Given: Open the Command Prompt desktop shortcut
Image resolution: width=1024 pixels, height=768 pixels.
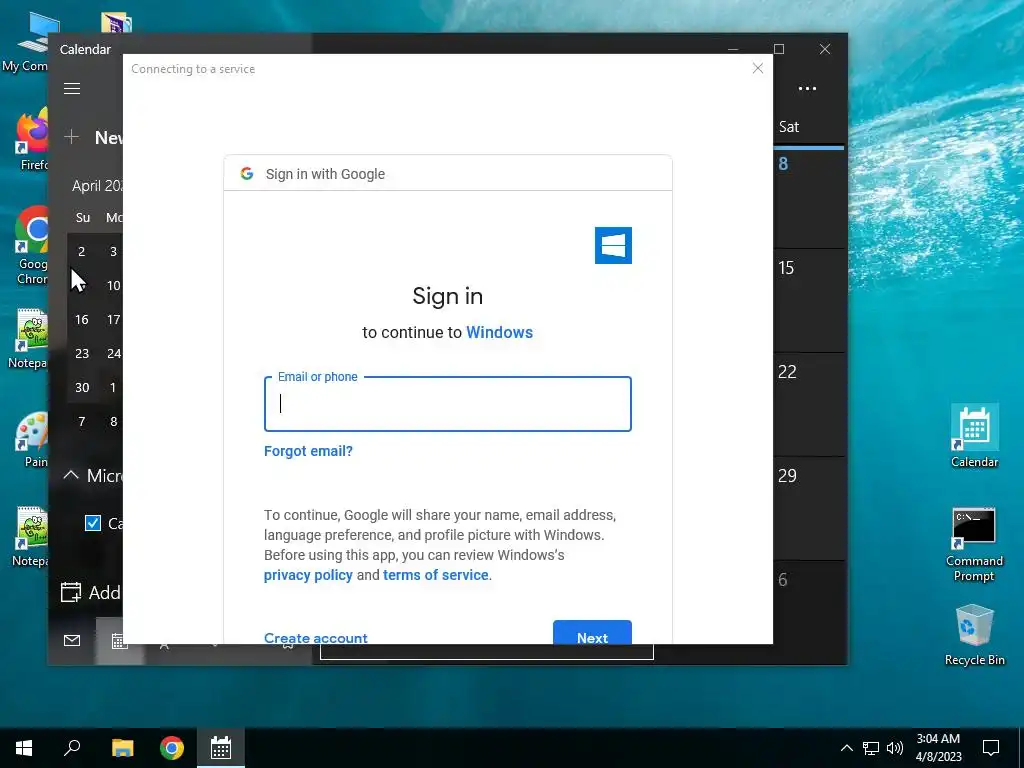Looking at the screenshot, I should pos(974,544).
